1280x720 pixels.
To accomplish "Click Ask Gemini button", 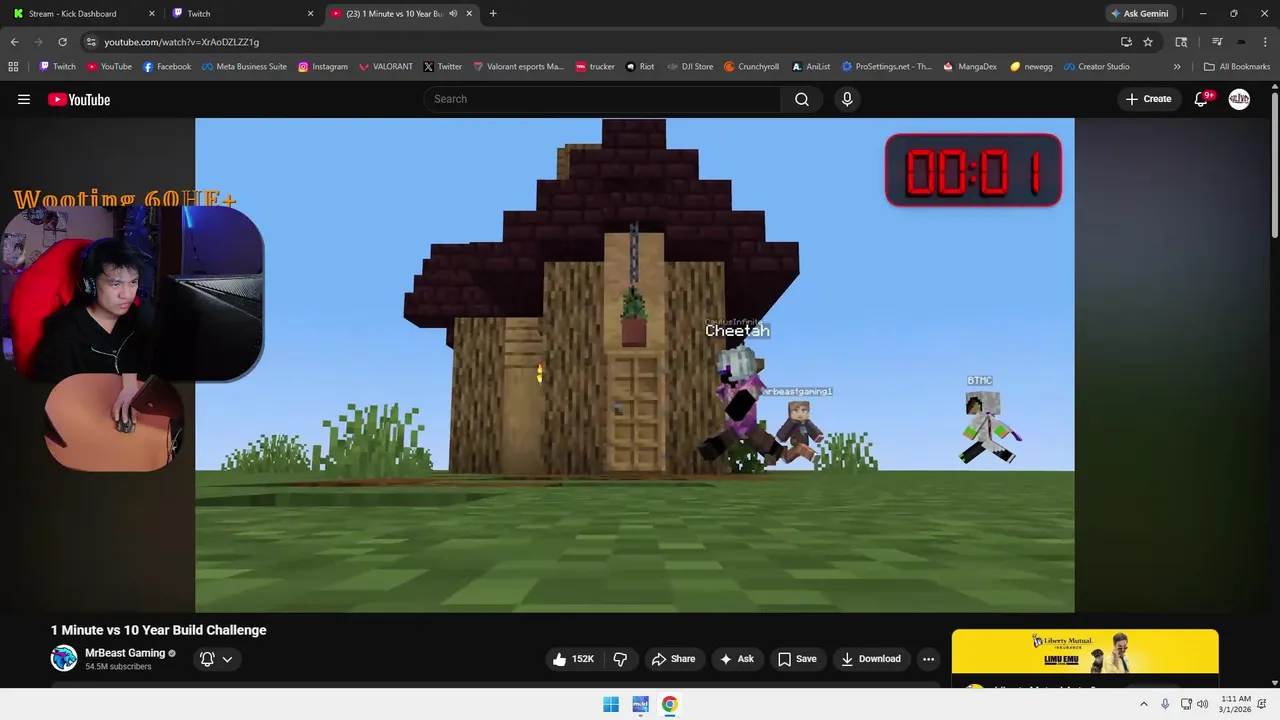I will [1139, 14].
